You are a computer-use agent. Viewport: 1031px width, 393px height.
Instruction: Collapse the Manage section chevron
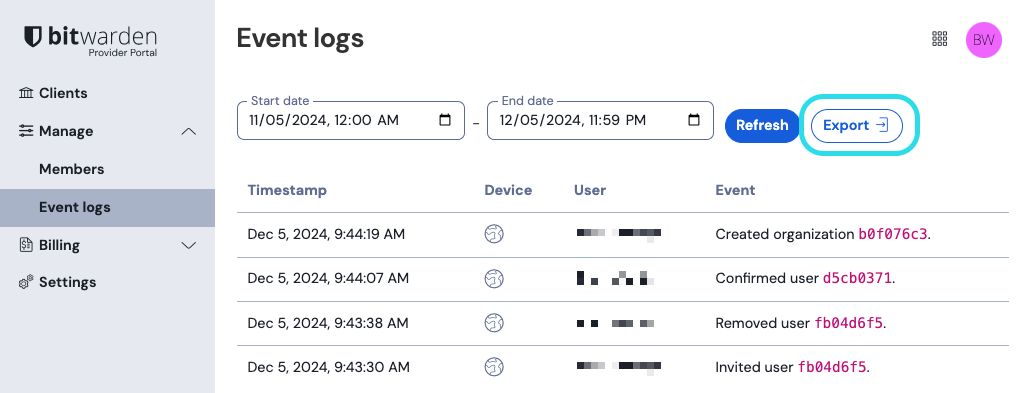tap(189, 131)
